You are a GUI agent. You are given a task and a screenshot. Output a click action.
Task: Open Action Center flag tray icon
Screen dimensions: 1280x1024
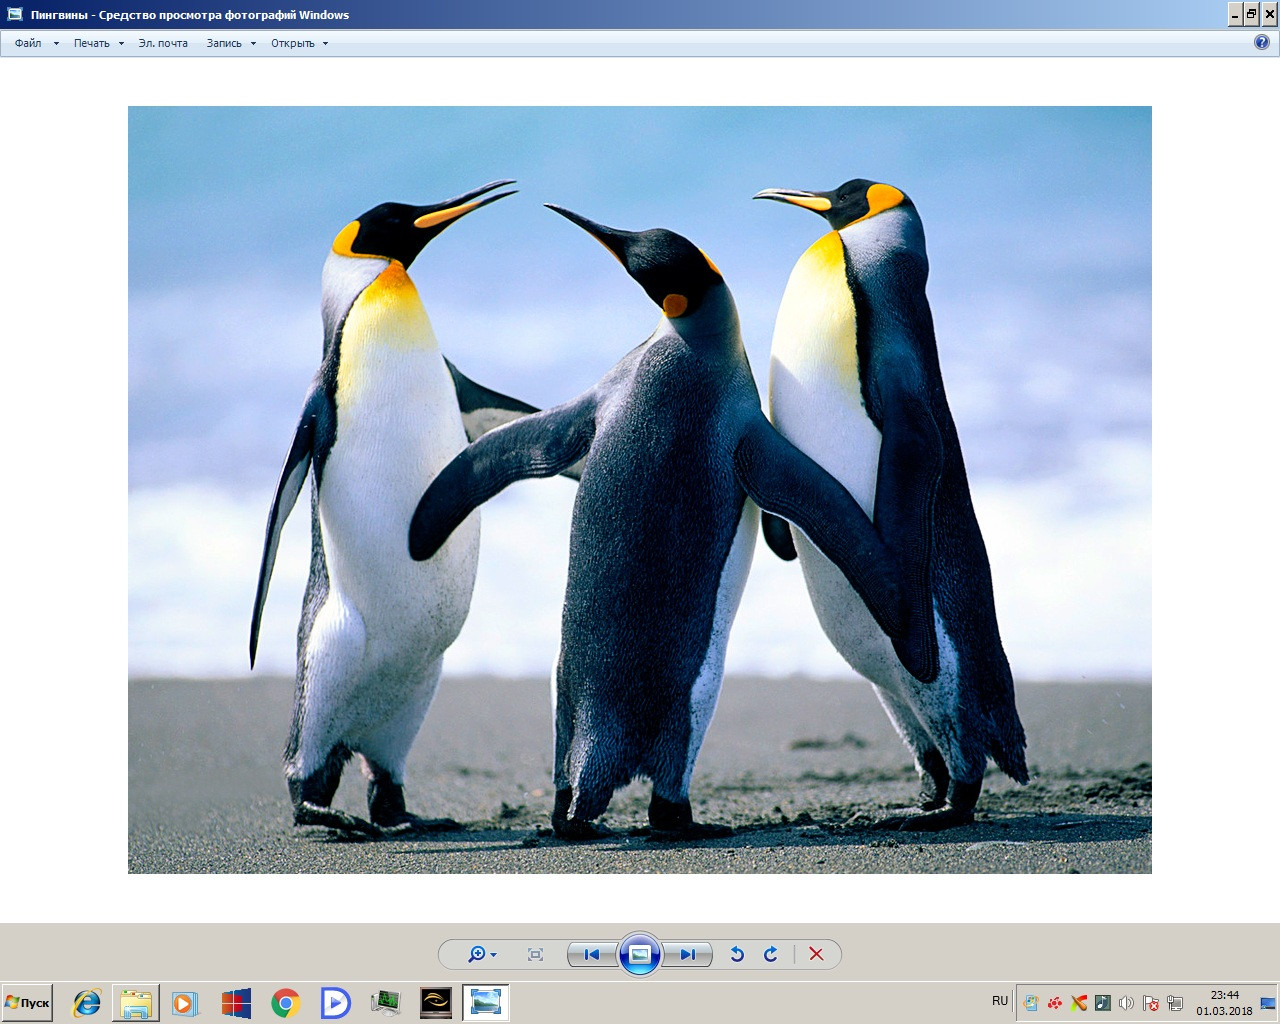coord(1151,1003)
